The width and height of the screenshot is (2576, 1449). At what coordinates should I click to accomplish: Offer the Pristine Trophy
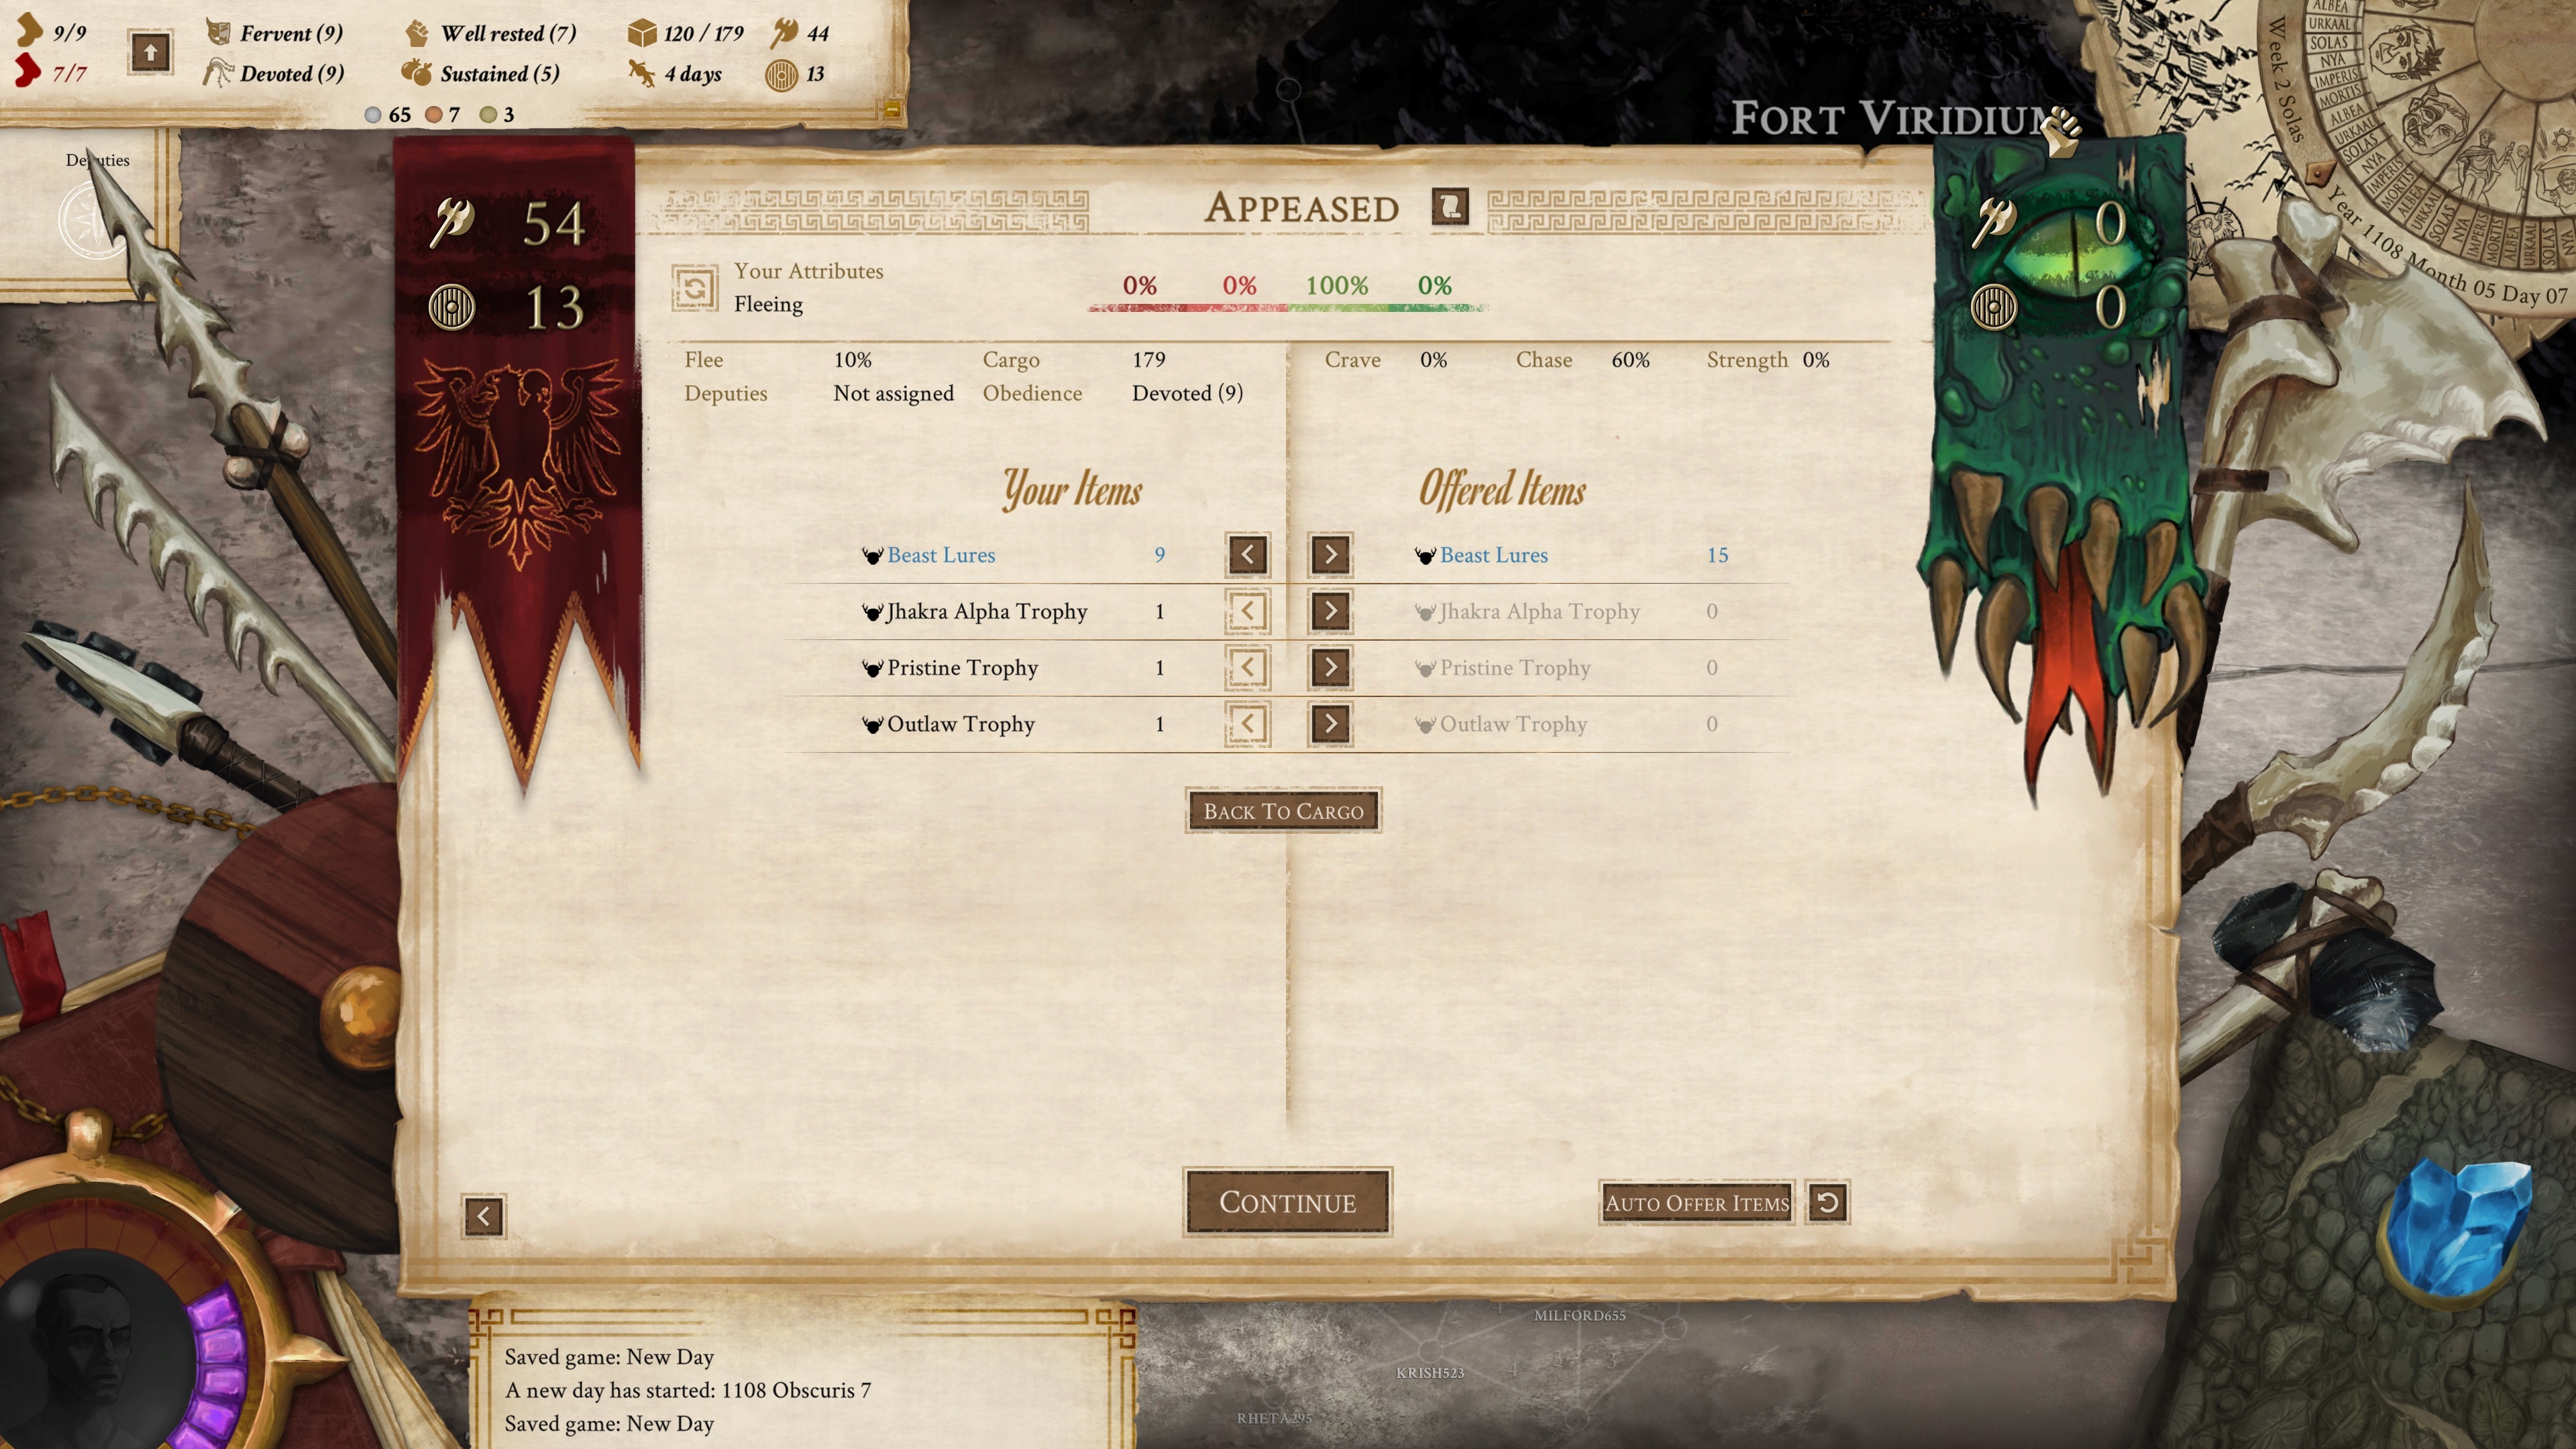(x=1330, y=667)
